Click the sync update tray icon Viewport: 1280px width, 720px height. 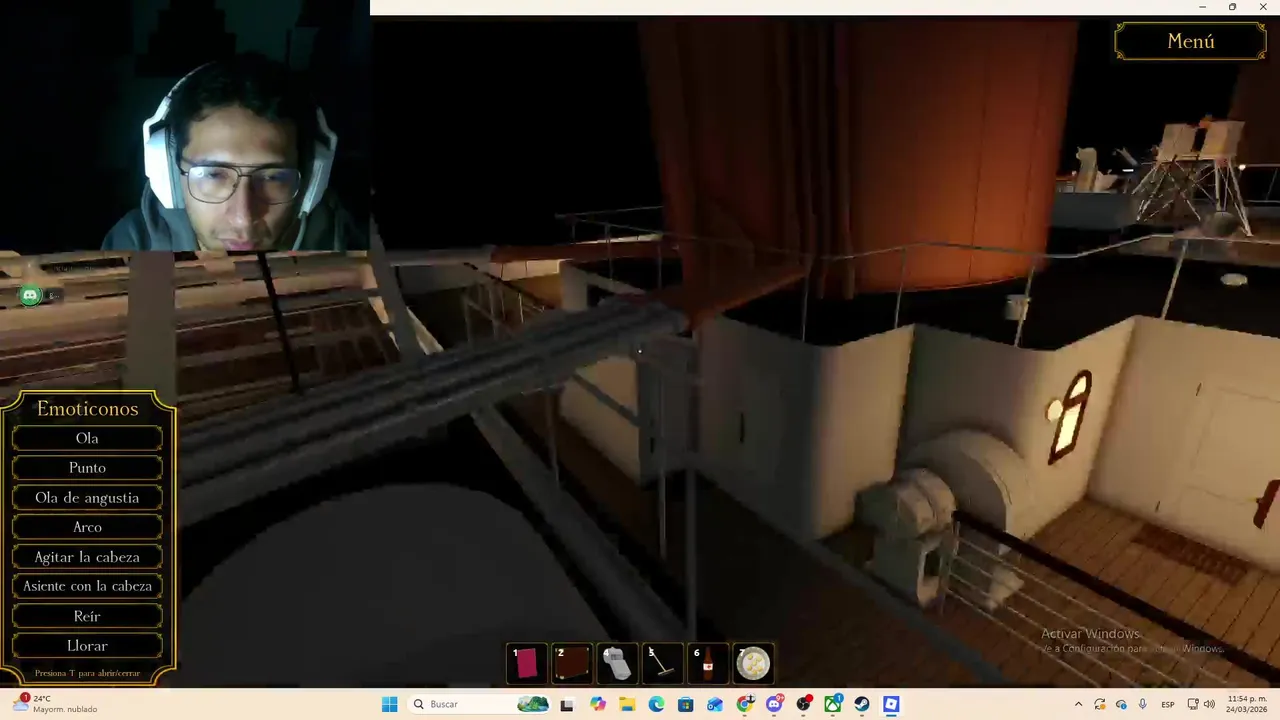click(1099, 704)
